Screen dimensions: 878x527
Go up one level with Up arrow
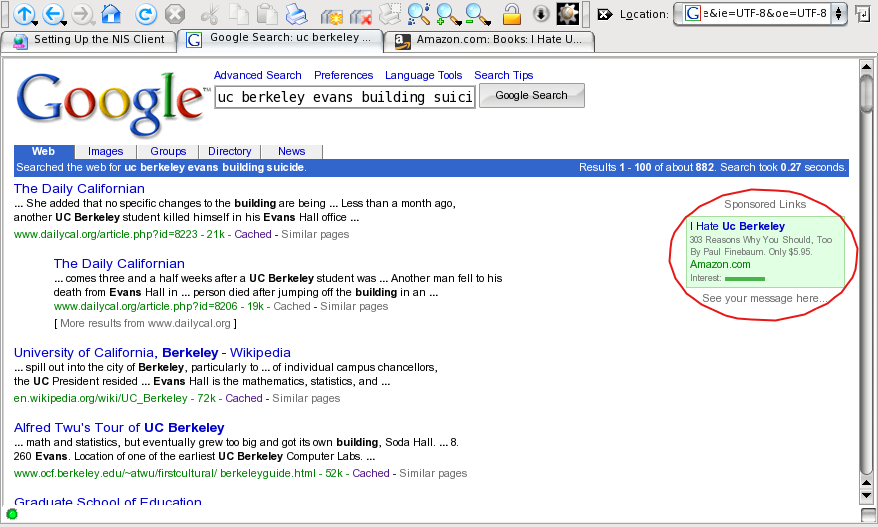23,13
